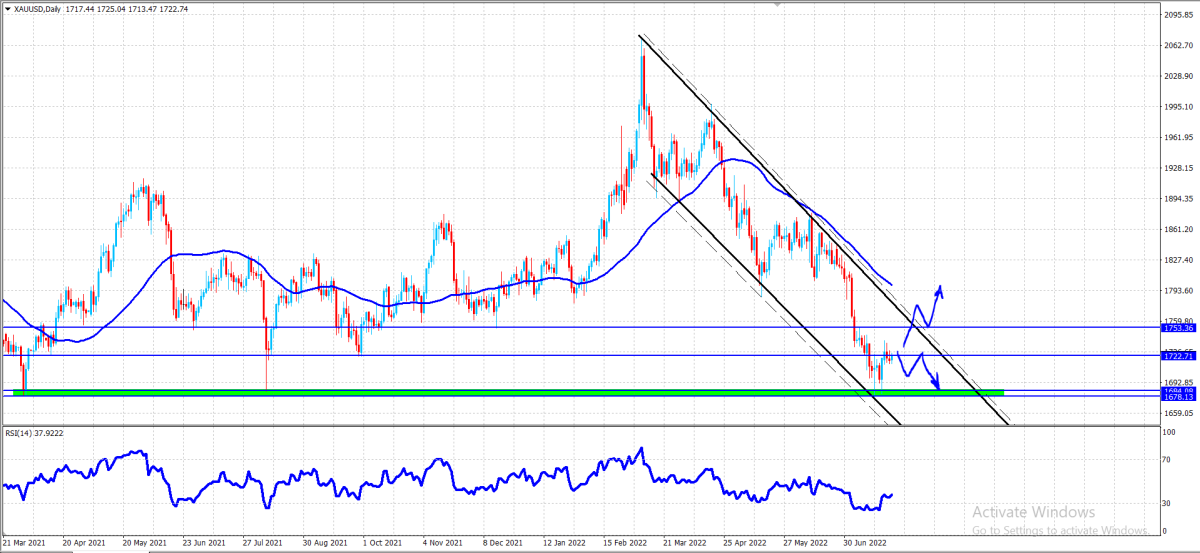Click the OHLC values 1717.44 1725.04 1713.47 1722.74
This screenshot has width=1200, height=553.
point(128,8)
